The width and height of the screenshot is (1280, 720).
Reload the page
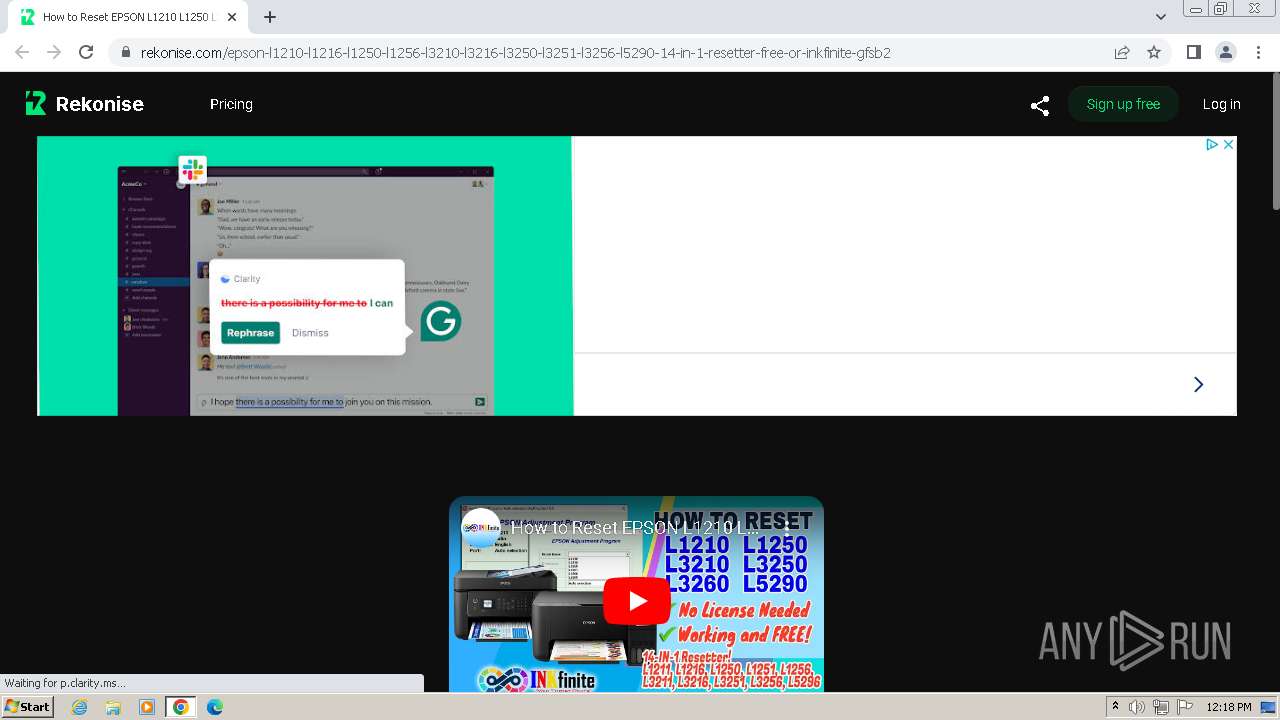tap(86, 52)
